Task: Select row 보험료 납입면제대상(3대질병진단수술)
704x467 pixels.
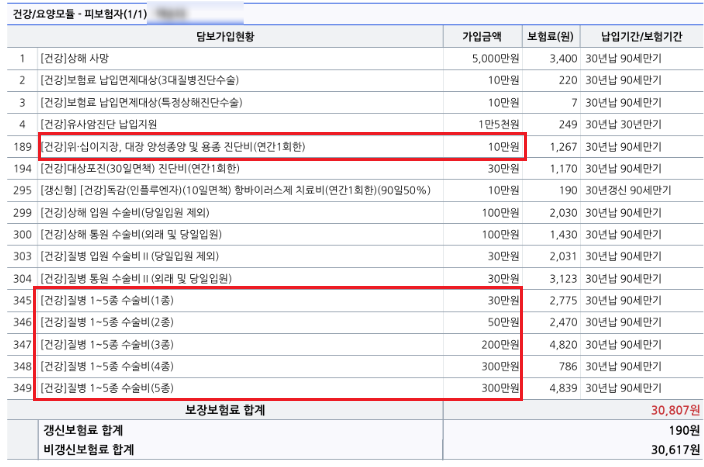Action: point(355,80)
